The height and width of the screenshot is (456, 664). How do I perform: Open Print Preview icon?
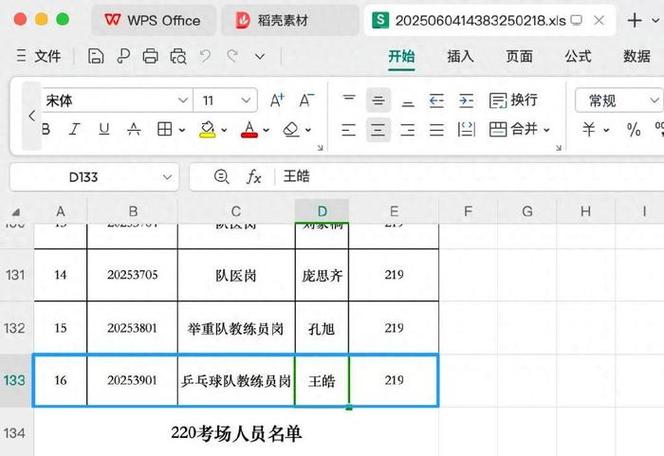(x=178, y=56)
